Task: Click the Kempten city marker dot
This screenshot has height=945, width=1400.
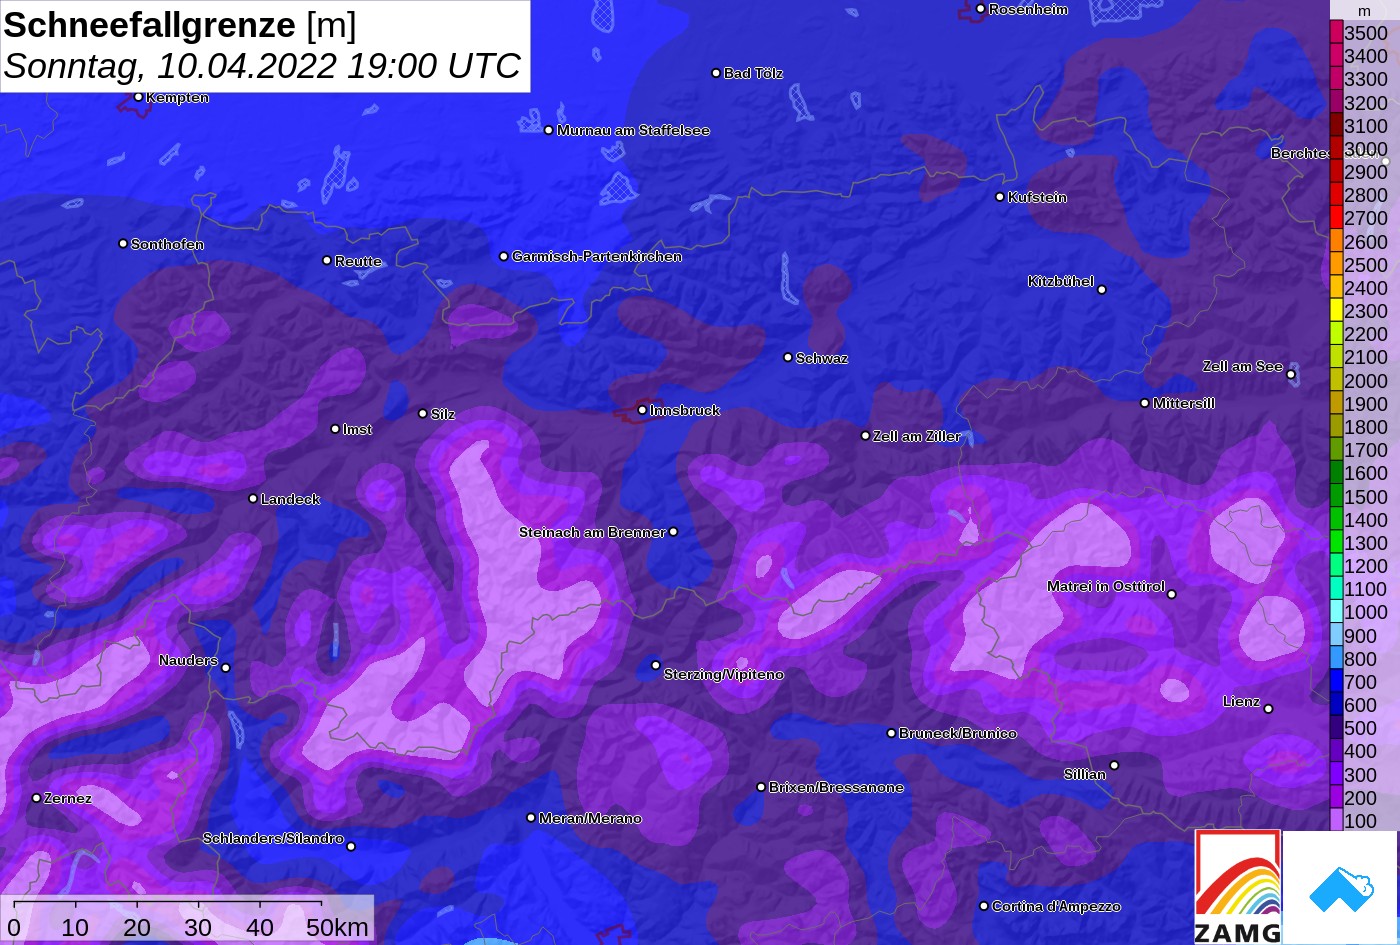Action: (x=138, y=97)
